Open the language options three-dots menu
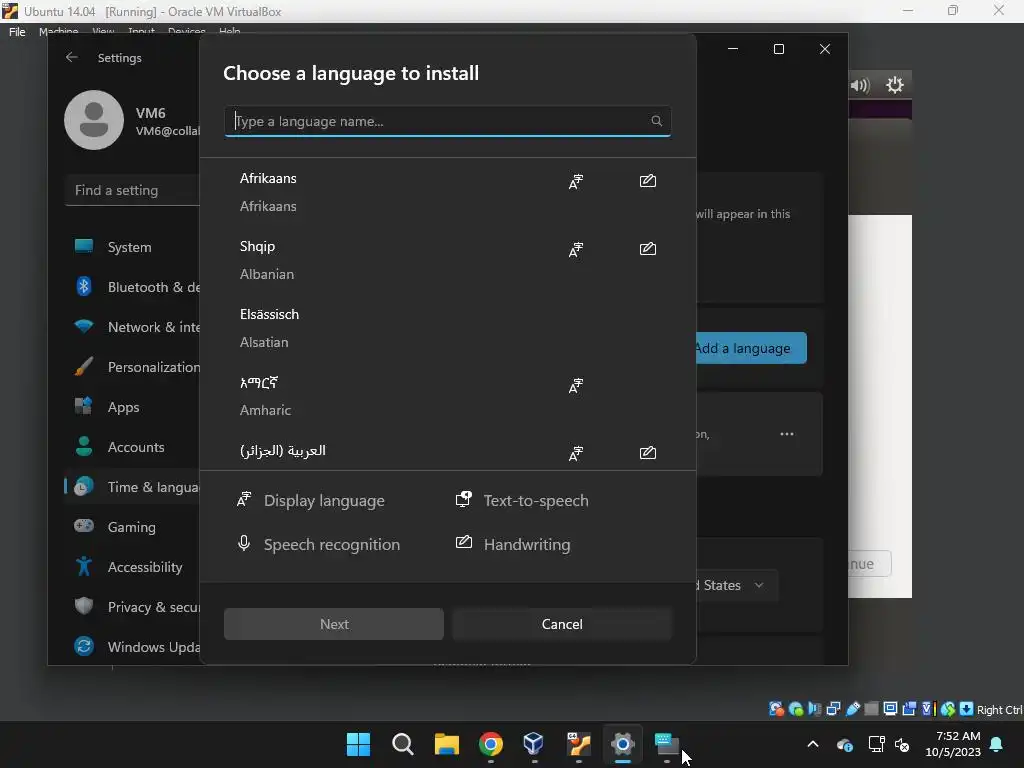 click(x=787, y=434)
